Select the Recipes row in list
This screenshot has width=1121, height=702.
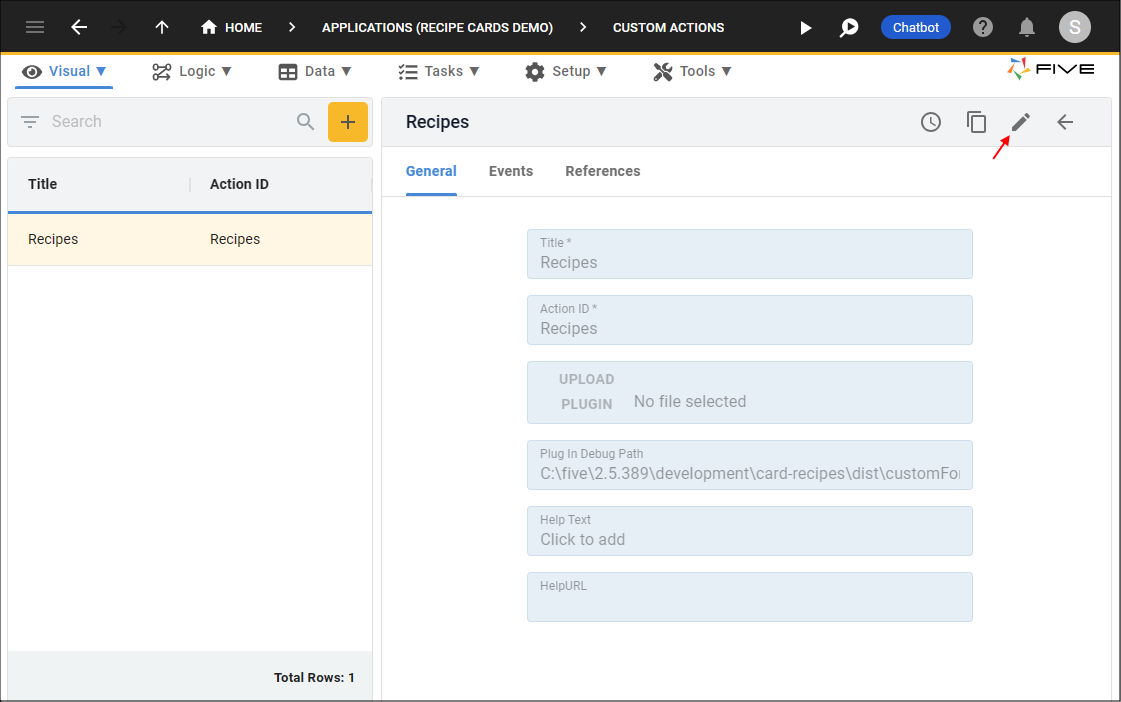[x=190, y=239]
